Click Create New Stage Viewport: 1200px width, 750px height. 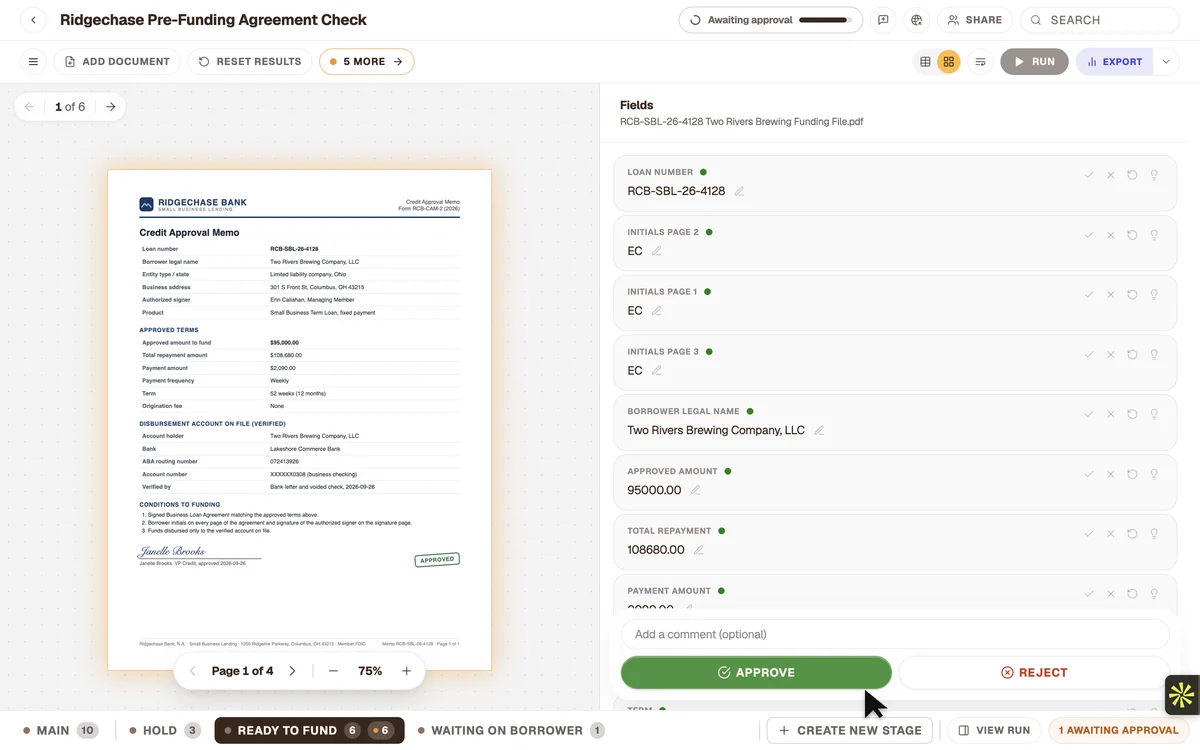point(850,731)
